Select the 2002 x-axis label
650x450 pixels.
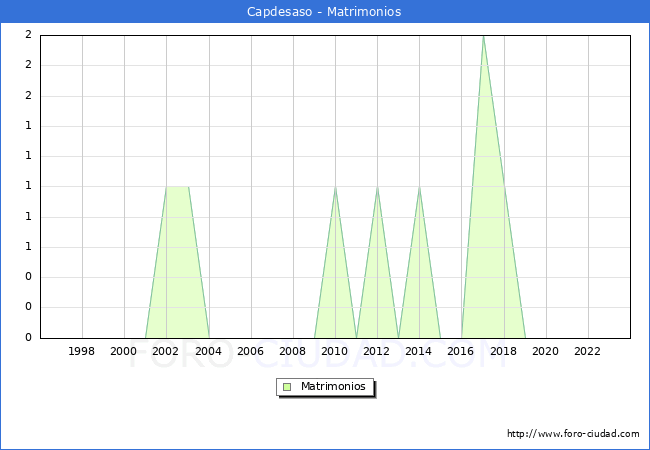click(166, 351)
